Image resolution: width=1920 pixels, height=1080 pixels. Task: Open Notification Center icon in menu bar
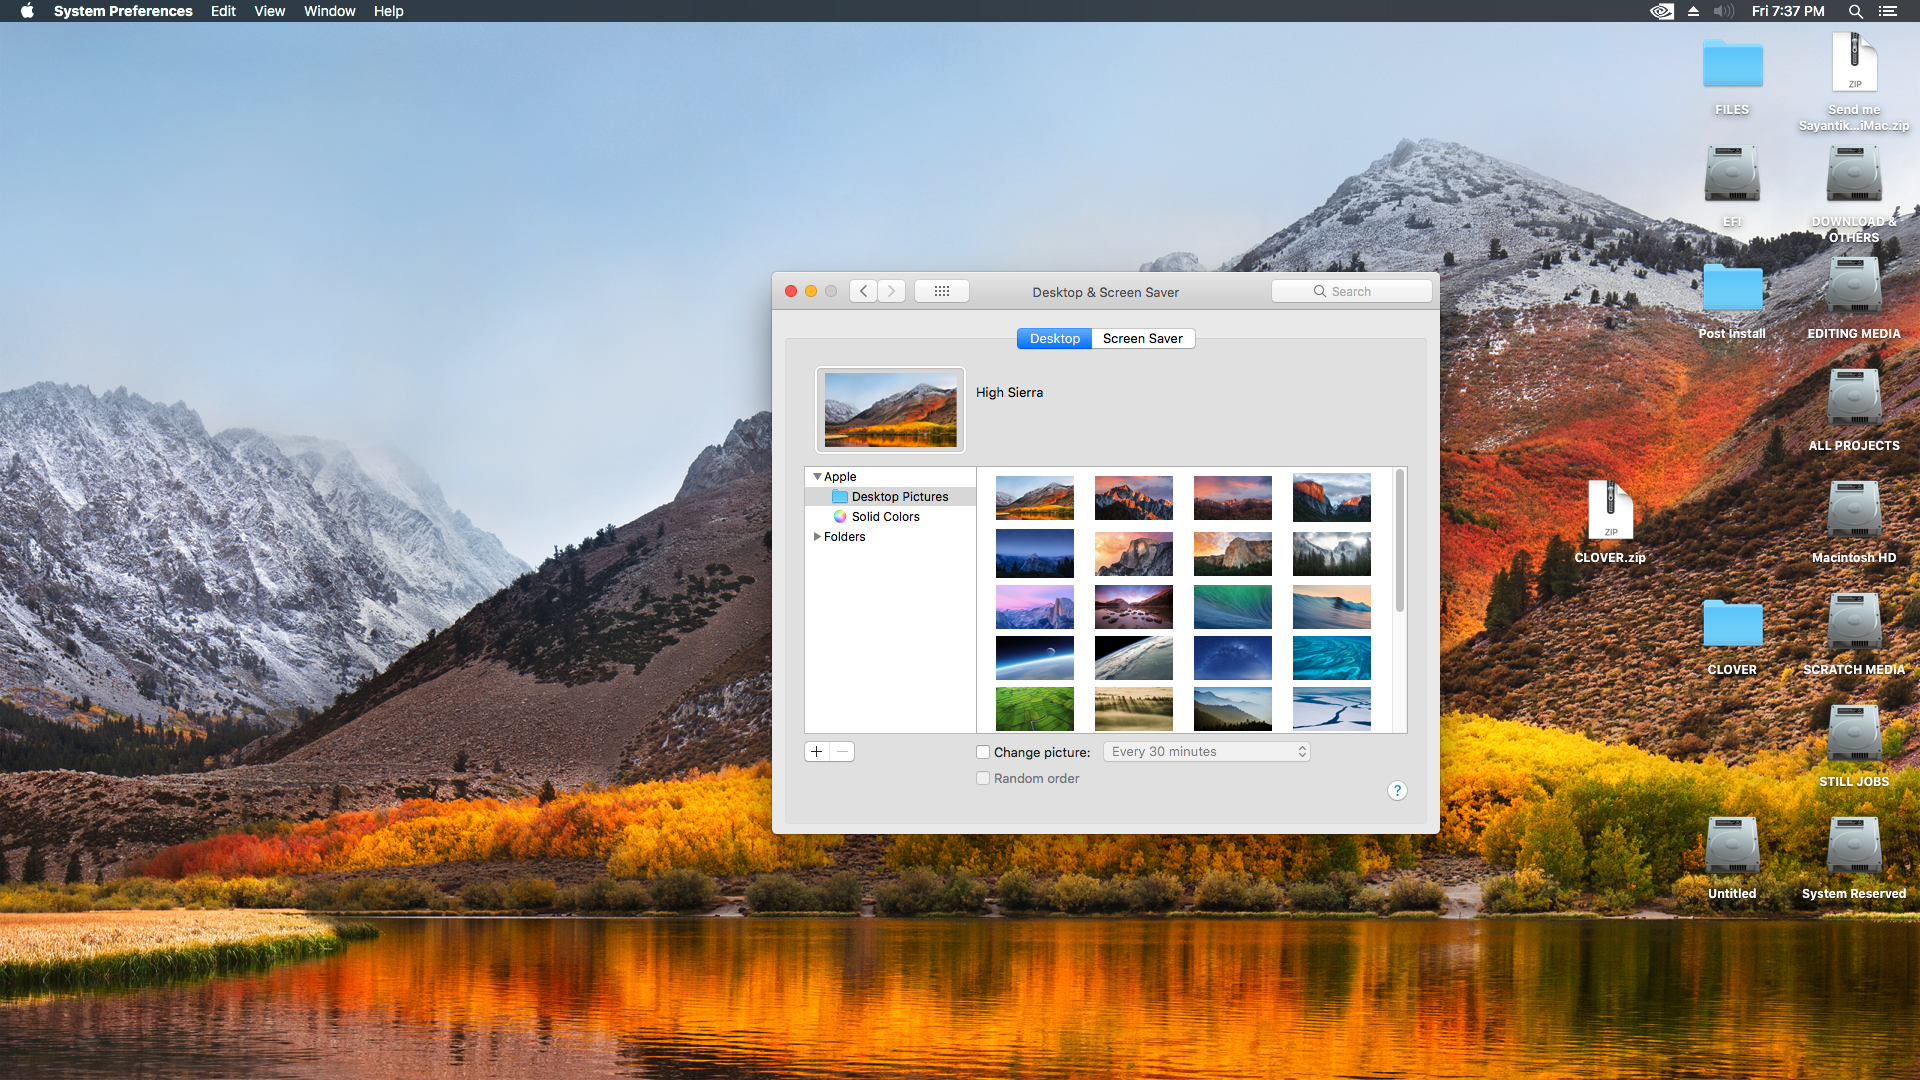(x=1887, y=11)
